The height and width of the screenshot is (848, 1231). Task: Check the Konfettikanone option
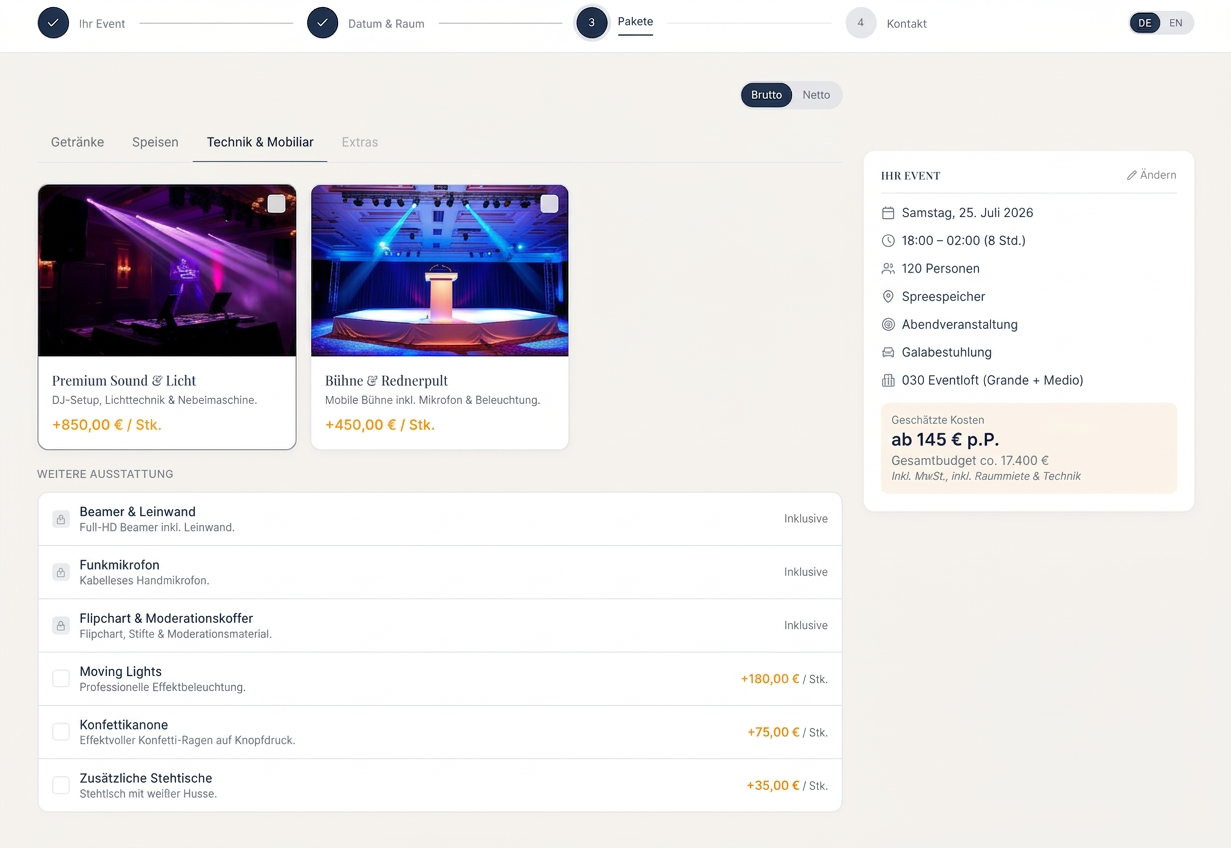pos(60,731)
